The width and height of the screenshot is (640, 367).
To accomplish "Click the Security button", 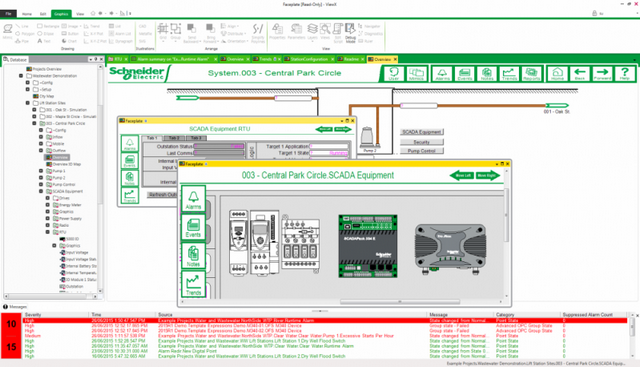I will tap(422, 142).
